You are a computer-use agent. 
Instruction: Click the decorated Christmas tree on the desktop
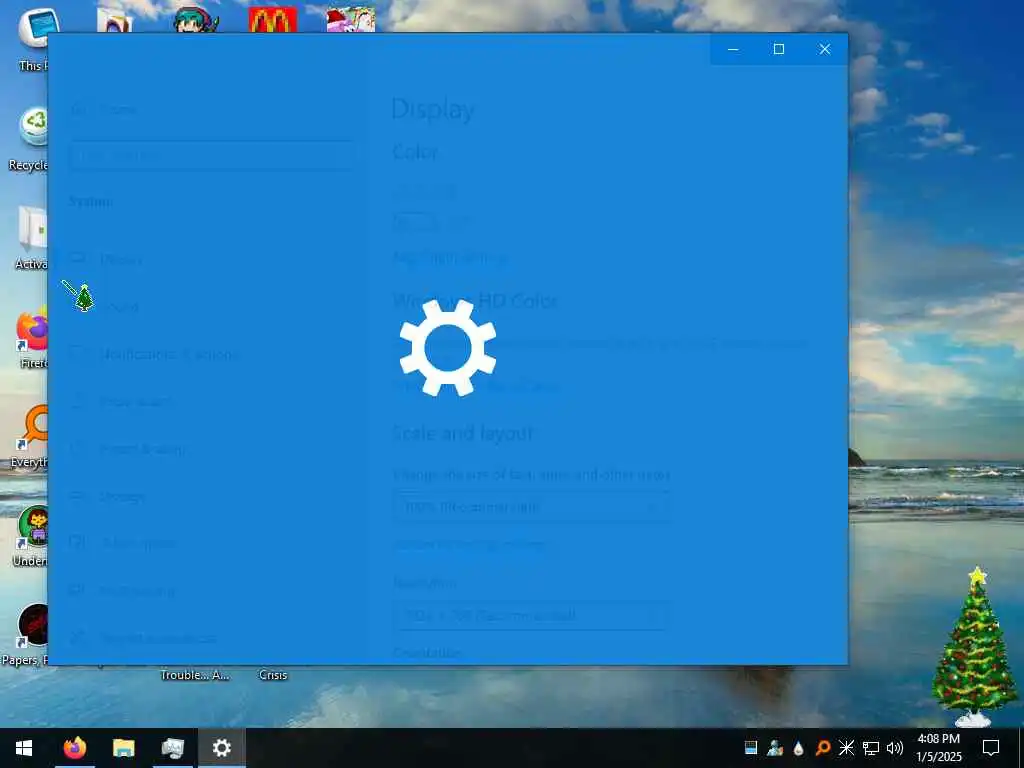pos(974,647)
